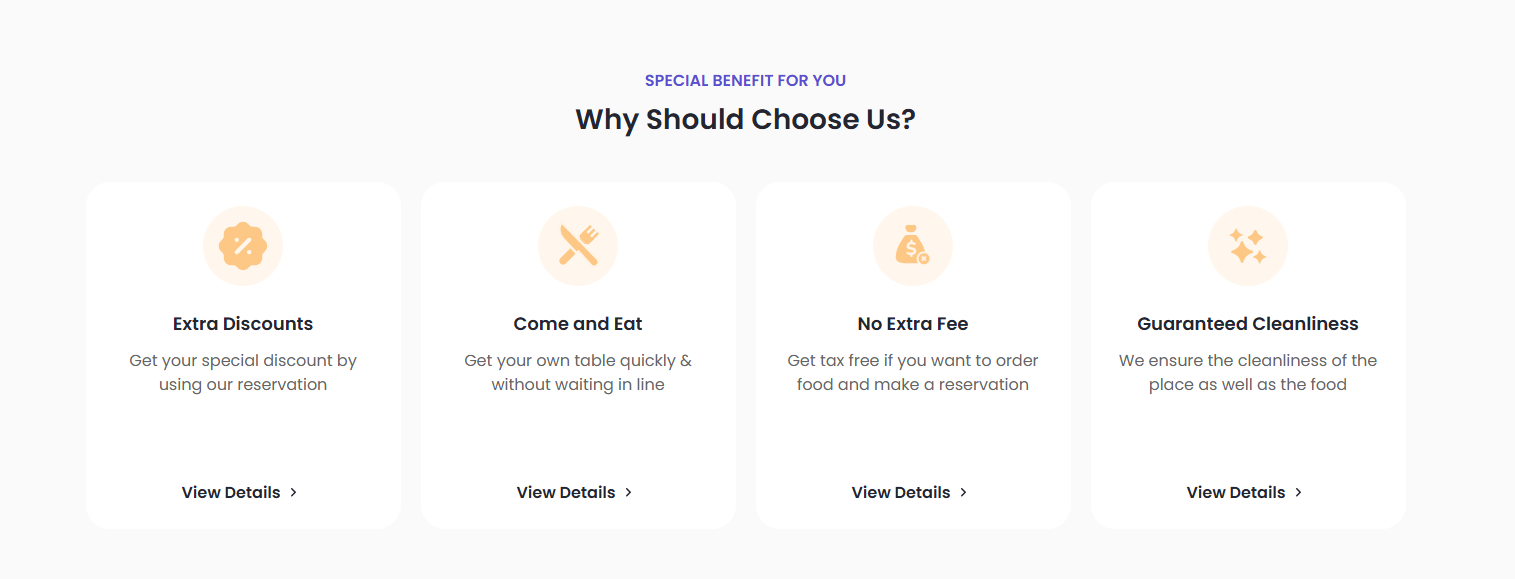The image size is (1515, 579).
Task: Click the Special Benefit For You label
Action: (745, 81)
